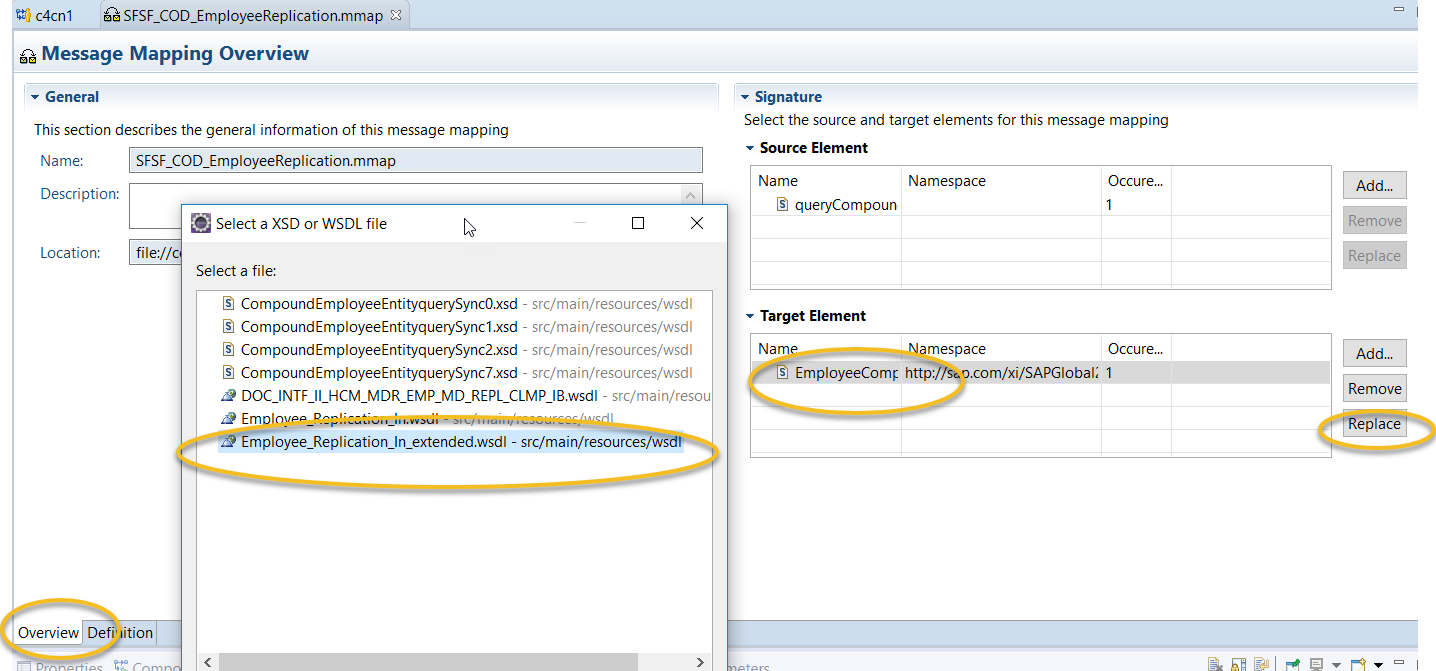The image size is (1436, 671).
Task: Select the queryCompoun source element schema icon
Action: [782, 203]
